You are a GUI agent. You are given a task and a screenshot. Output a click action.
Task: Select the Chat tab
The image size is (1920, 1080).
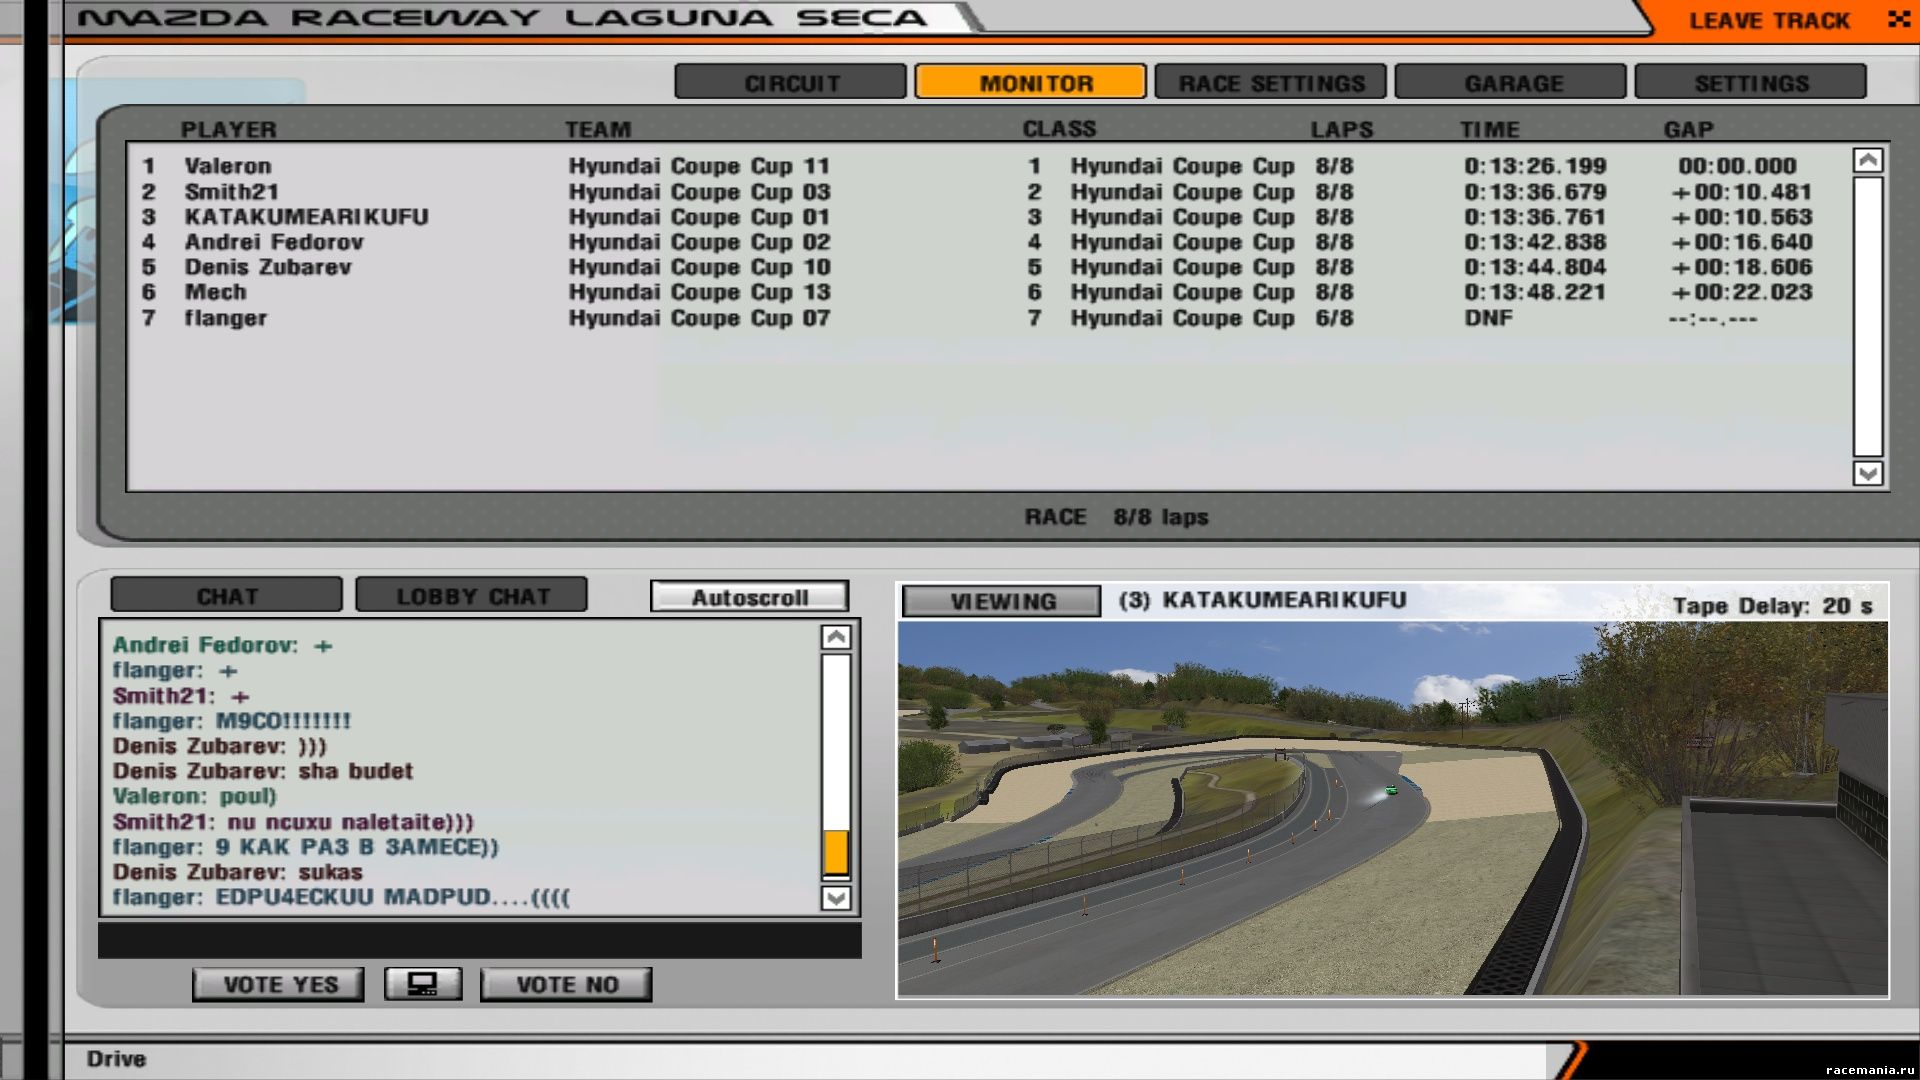227,595
